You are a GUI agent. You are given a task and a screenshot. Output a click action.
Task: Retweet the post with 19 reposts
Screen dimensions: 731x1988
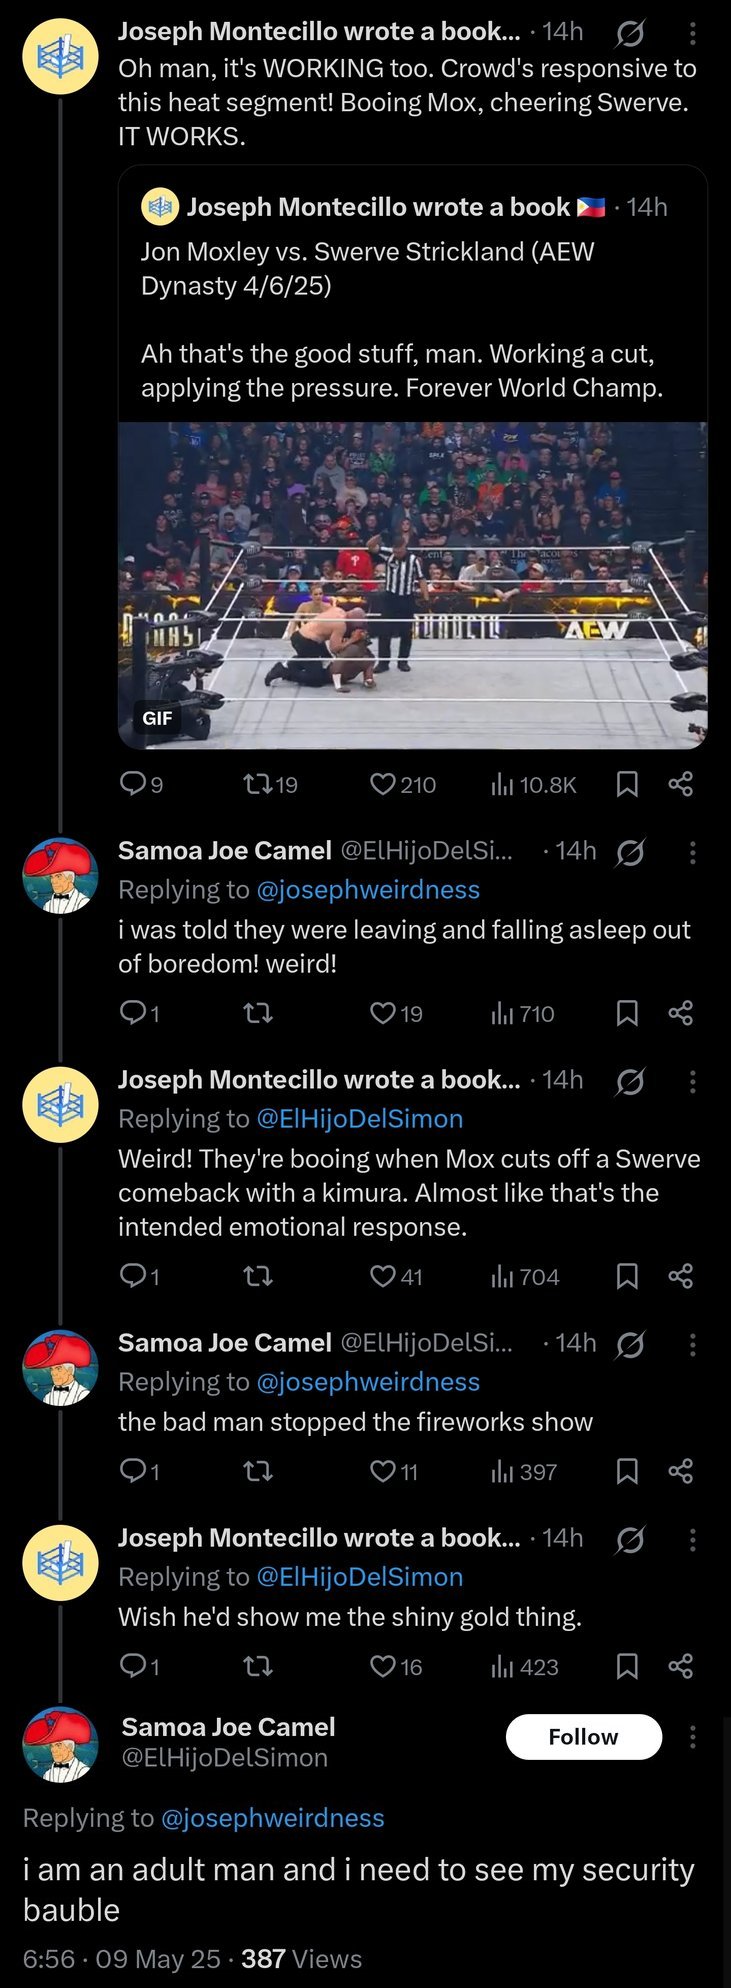coord(258,784)
